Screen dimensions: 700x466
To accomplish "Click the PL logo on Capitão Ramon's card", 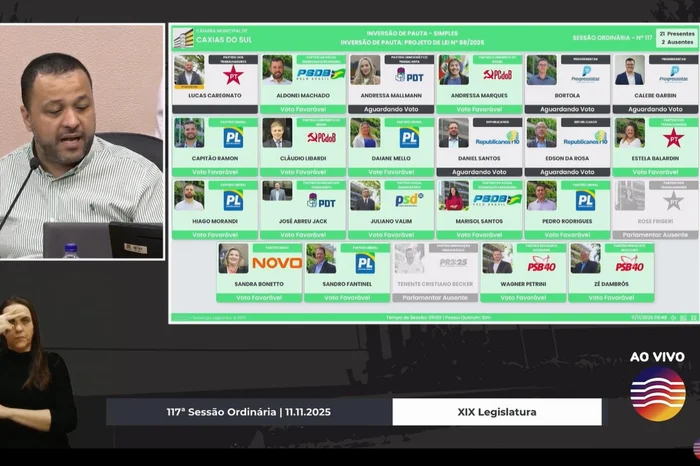I will point(233,137).
